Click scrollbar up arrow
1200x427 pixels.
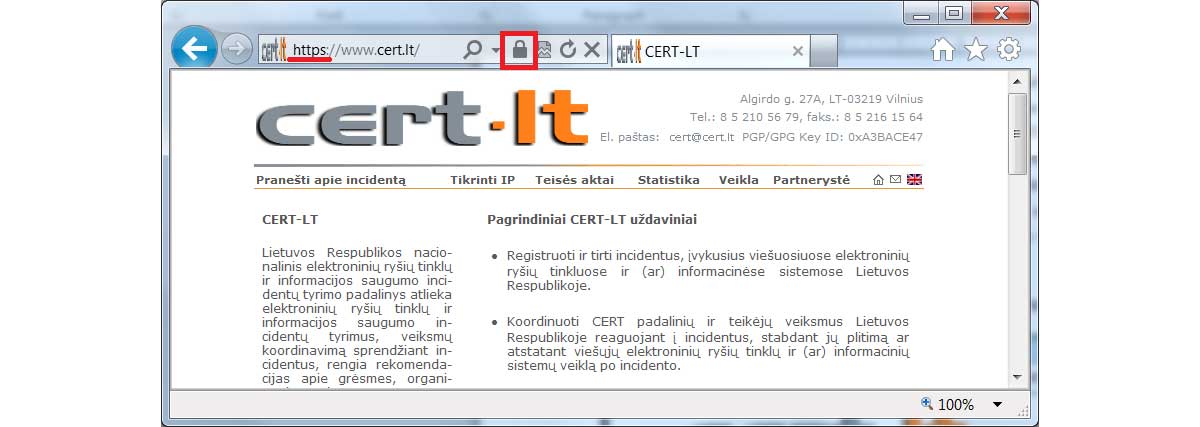[x=1017, y=81]
